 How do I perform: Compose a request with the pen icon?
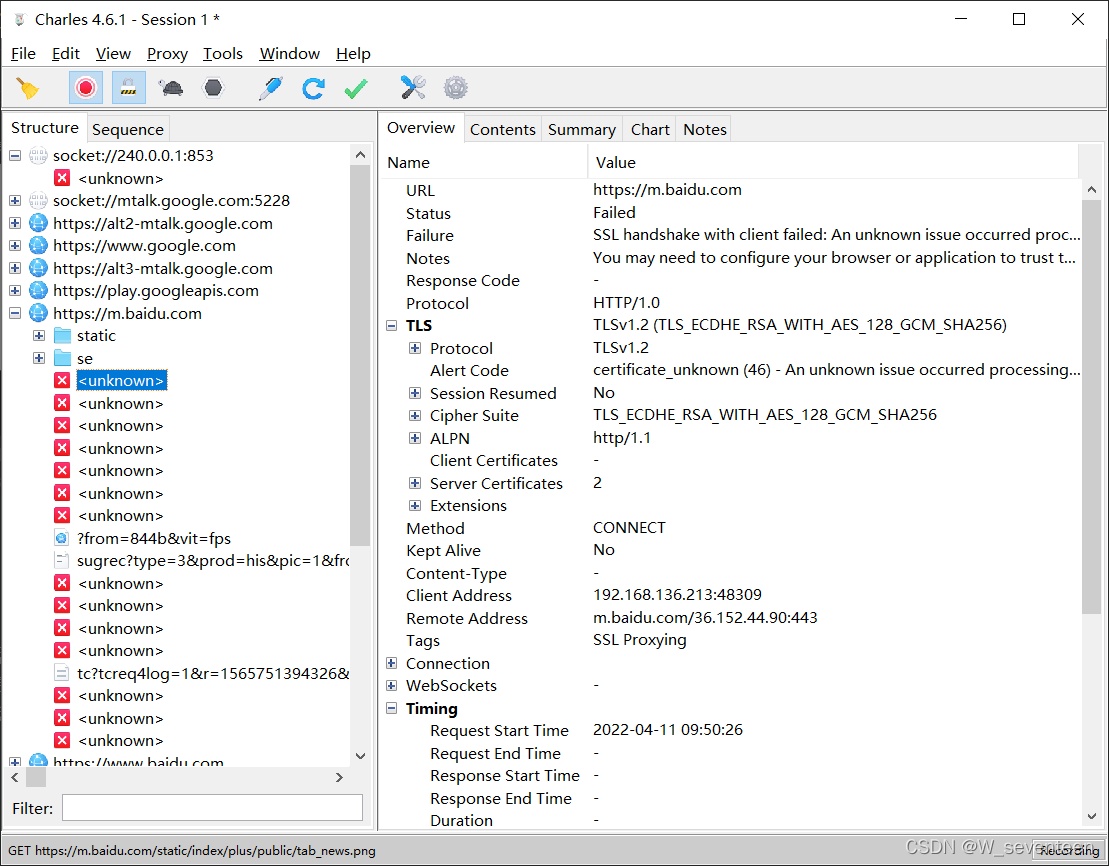[271, 88]
